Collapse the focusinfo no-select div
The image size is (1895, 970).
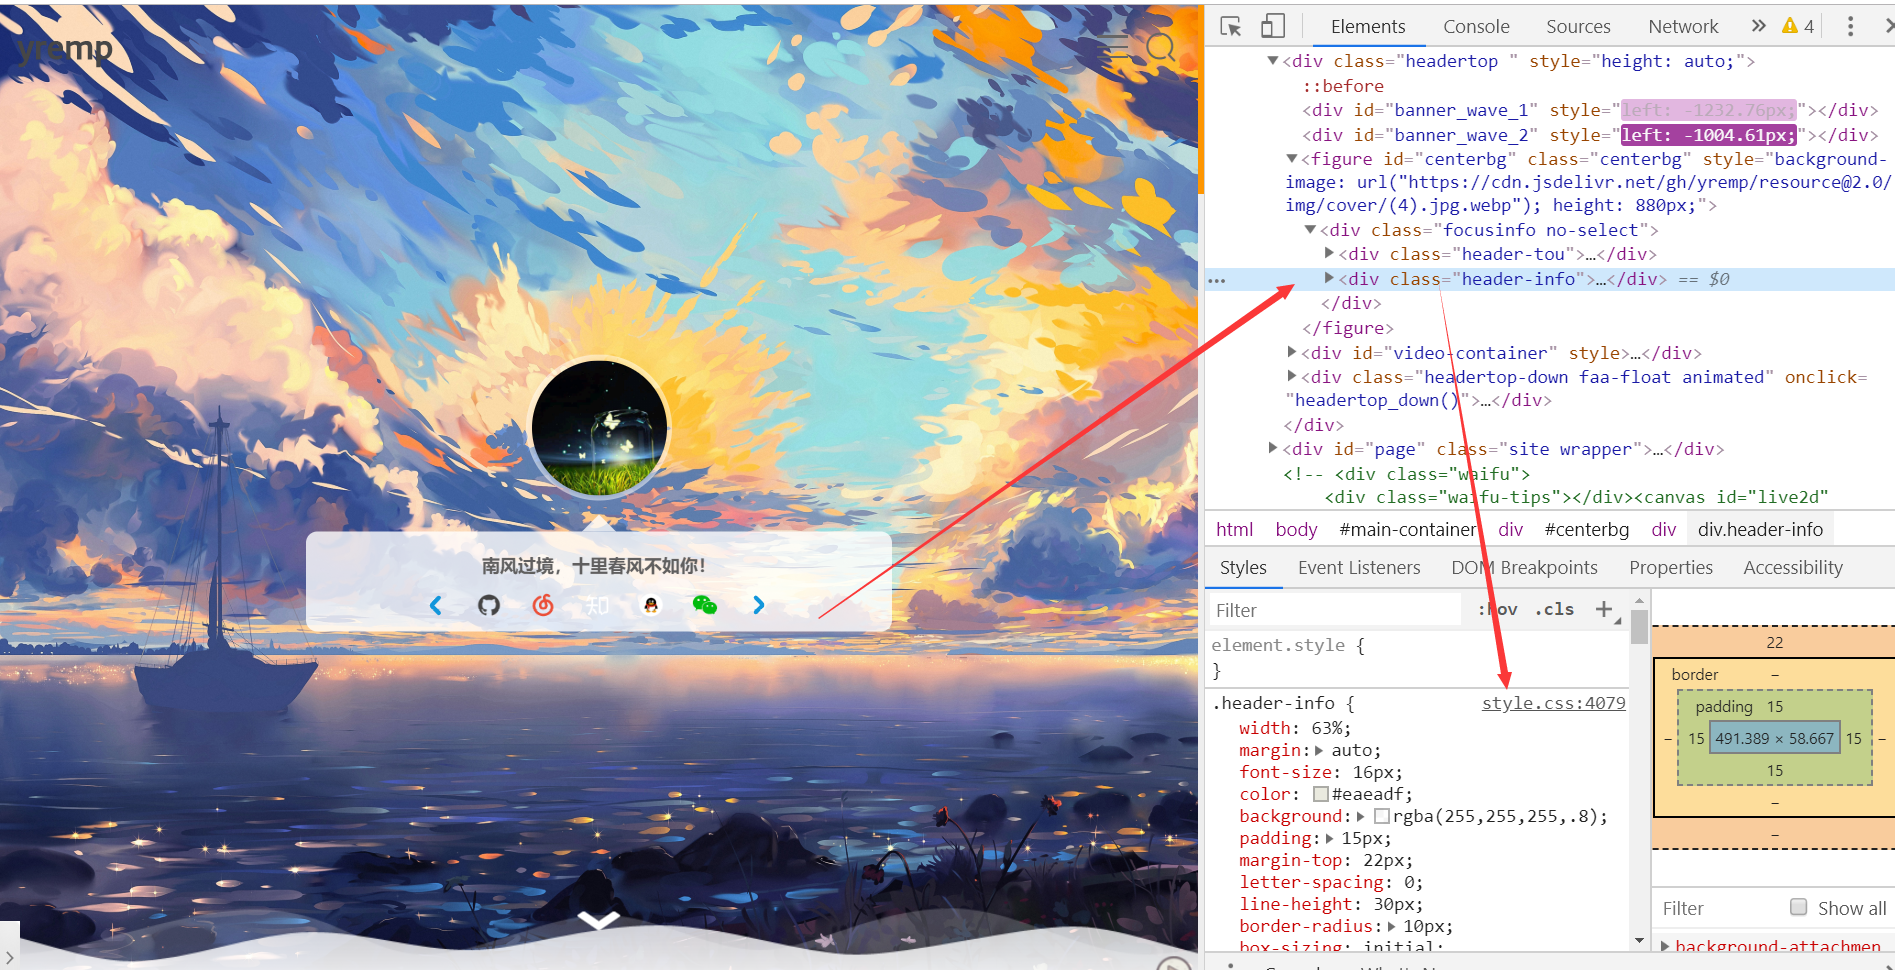(x=1310, y=230)
